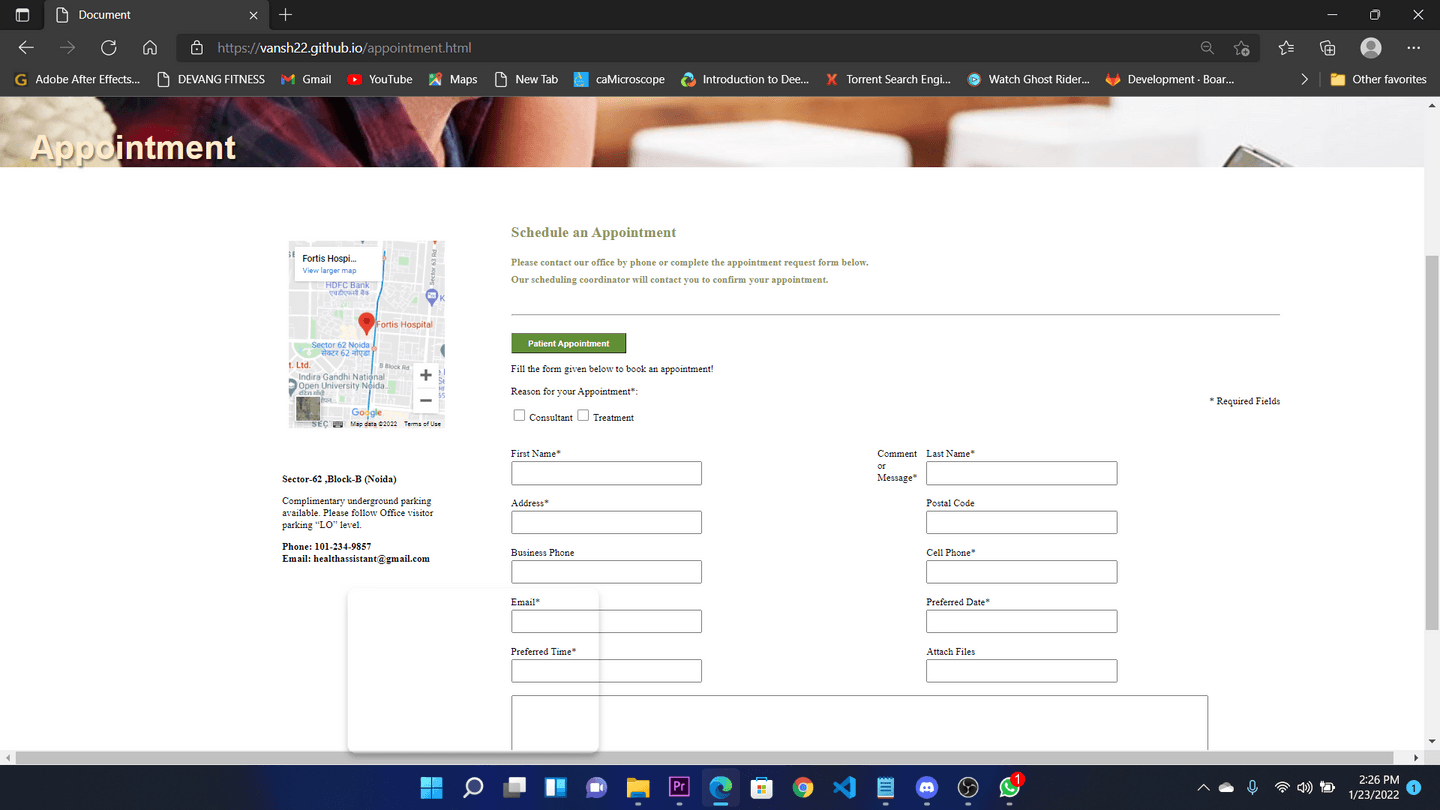
Task: Focus the First Name field
Action: coord(606,473)
